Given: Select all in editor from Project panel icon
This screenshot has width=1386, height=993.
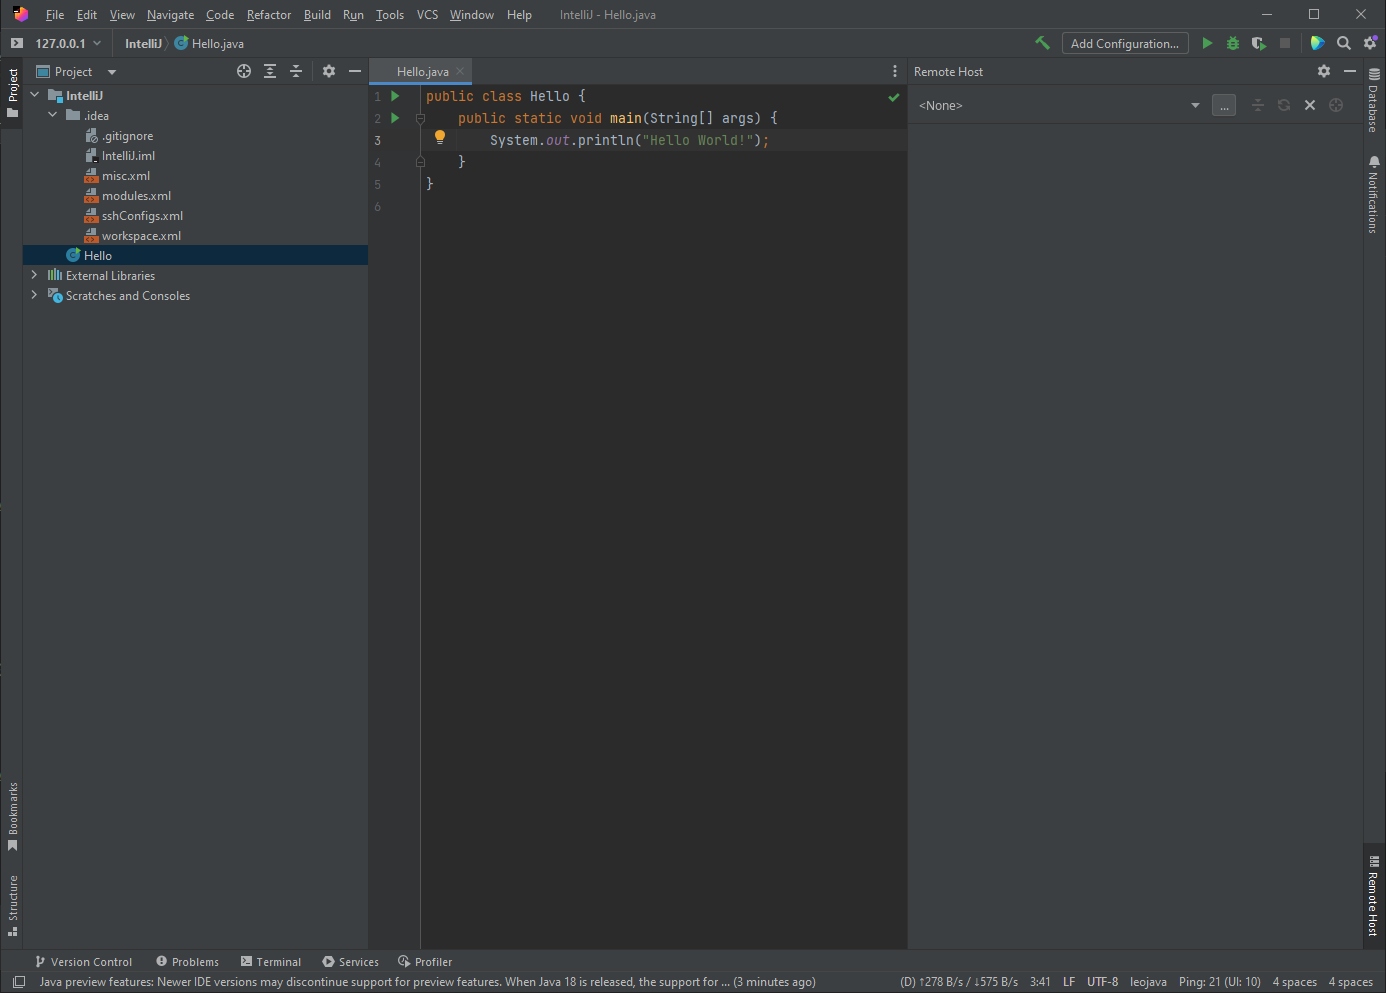Looking at the screenshot, I should click(x=244, y=71).
